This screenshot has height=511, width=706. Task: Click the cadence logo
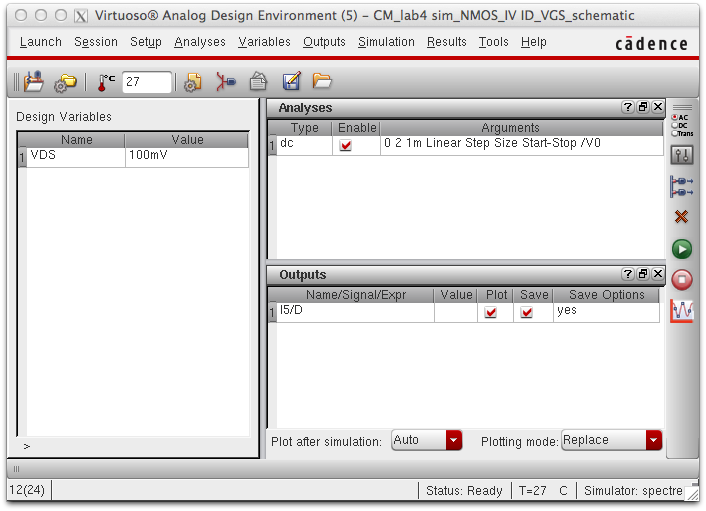tap(651, 44)
